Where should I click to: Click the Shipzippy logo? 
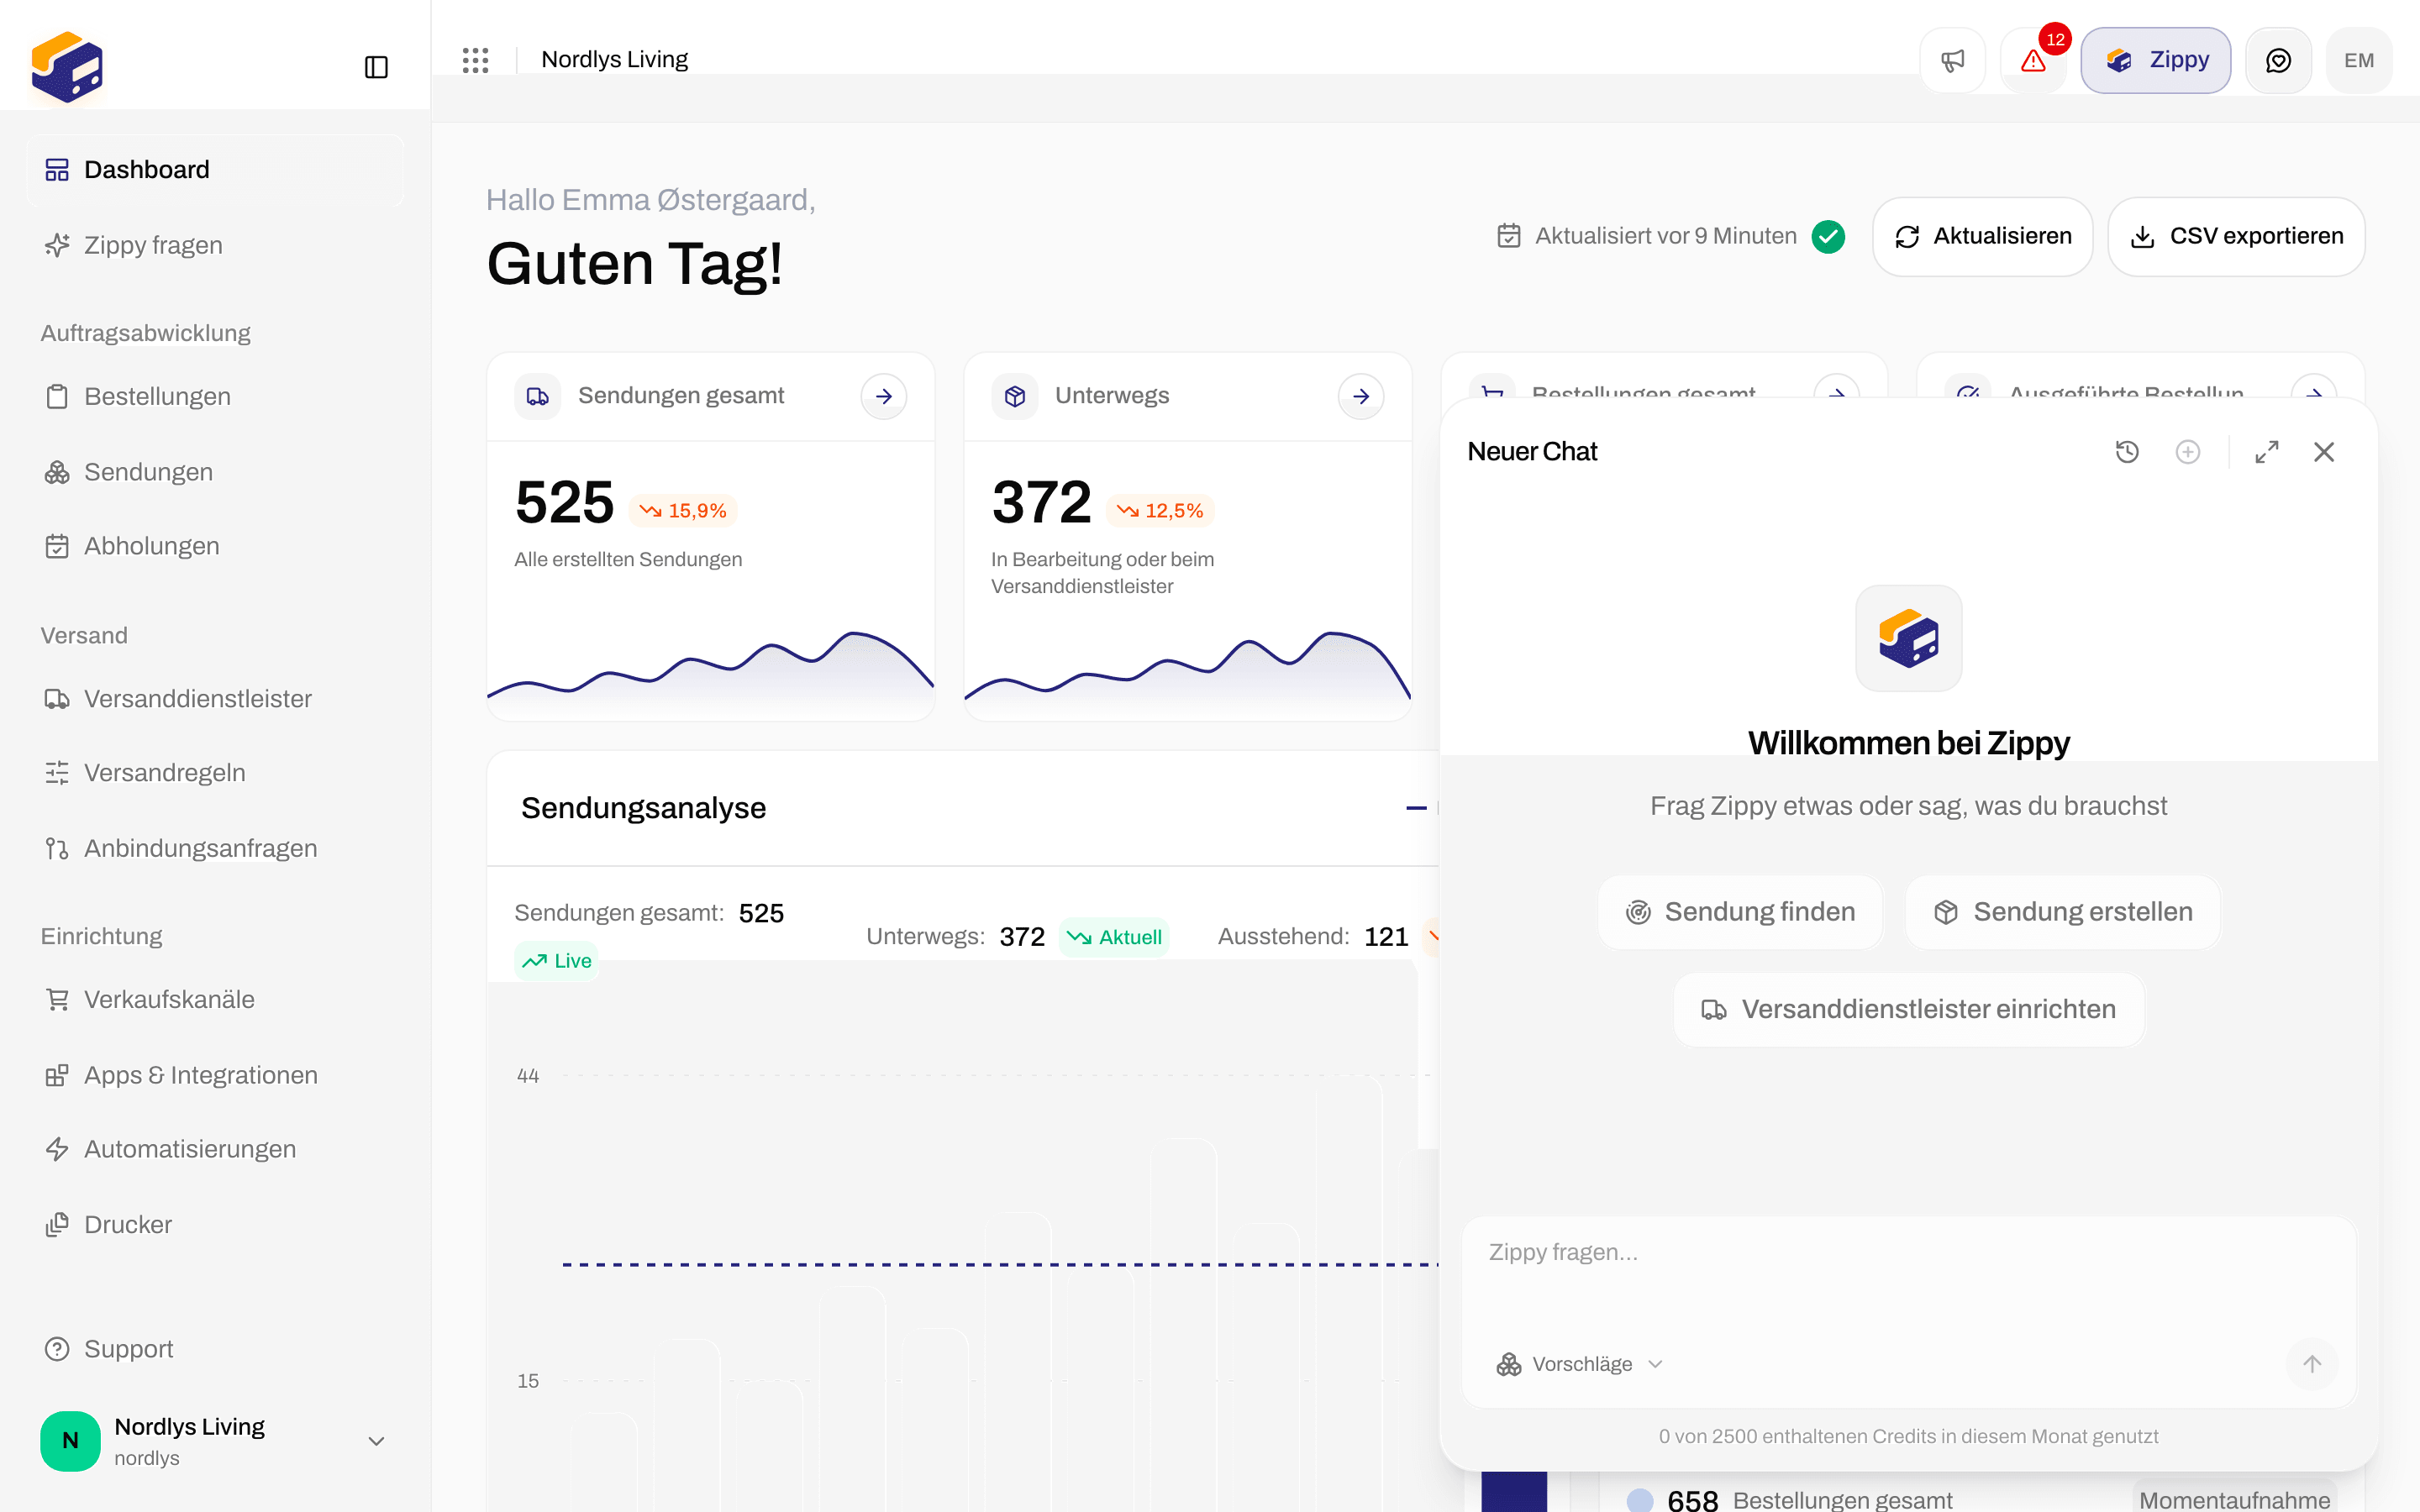67,67
